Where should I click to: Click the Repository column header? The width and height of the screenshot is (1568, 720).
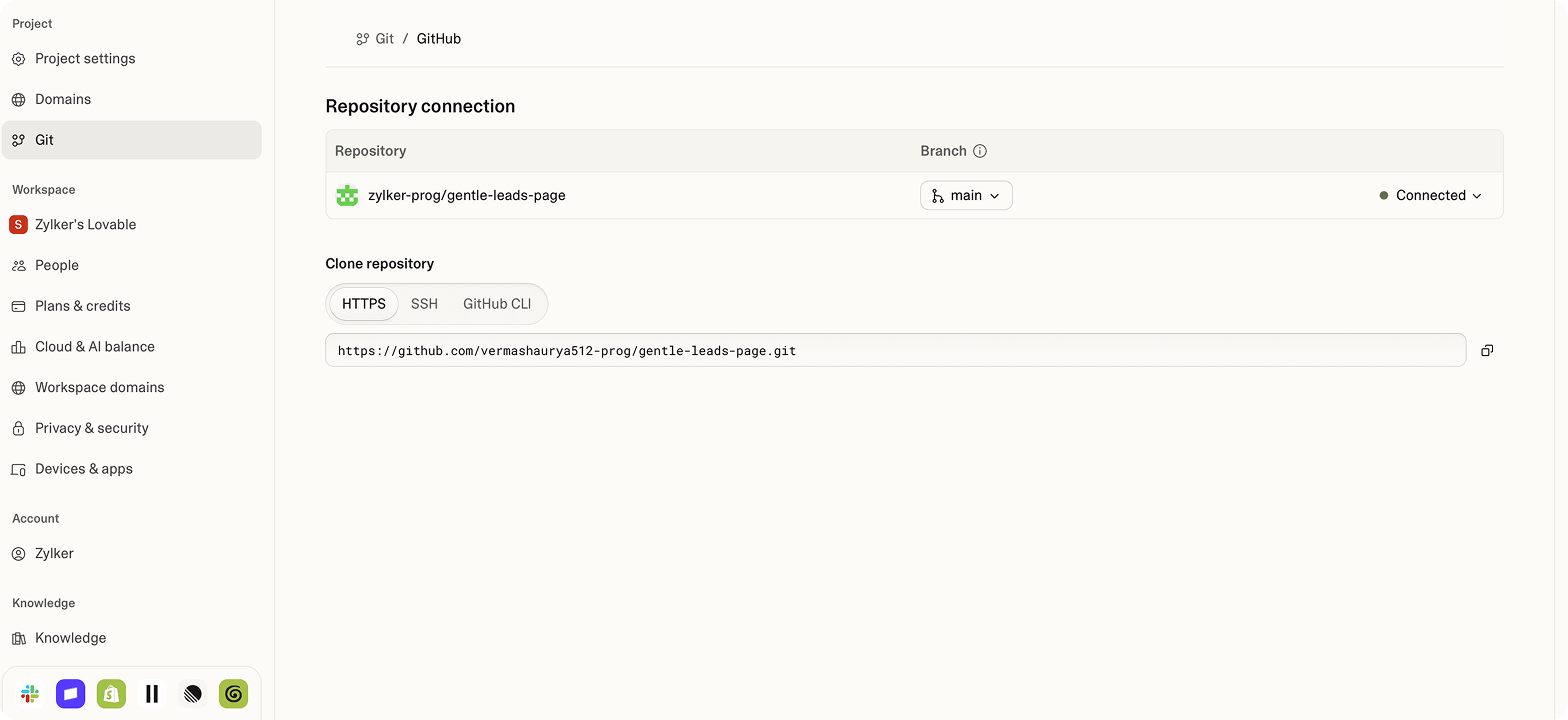(x=370, y=151)
